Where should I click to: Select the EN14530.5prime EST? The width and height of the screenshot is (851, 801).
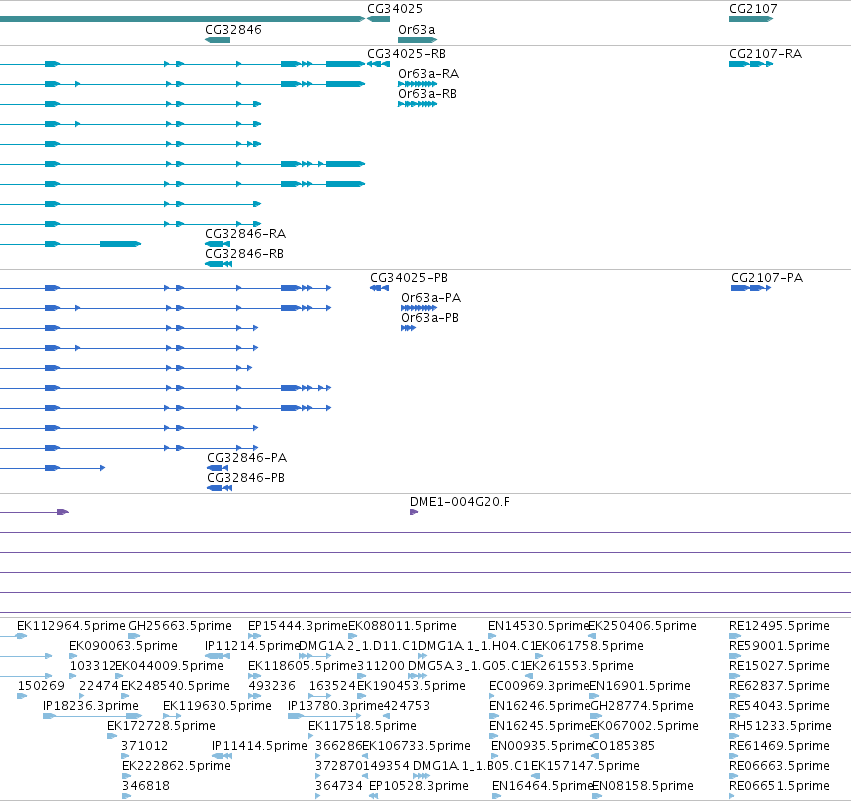pos(492,636)
